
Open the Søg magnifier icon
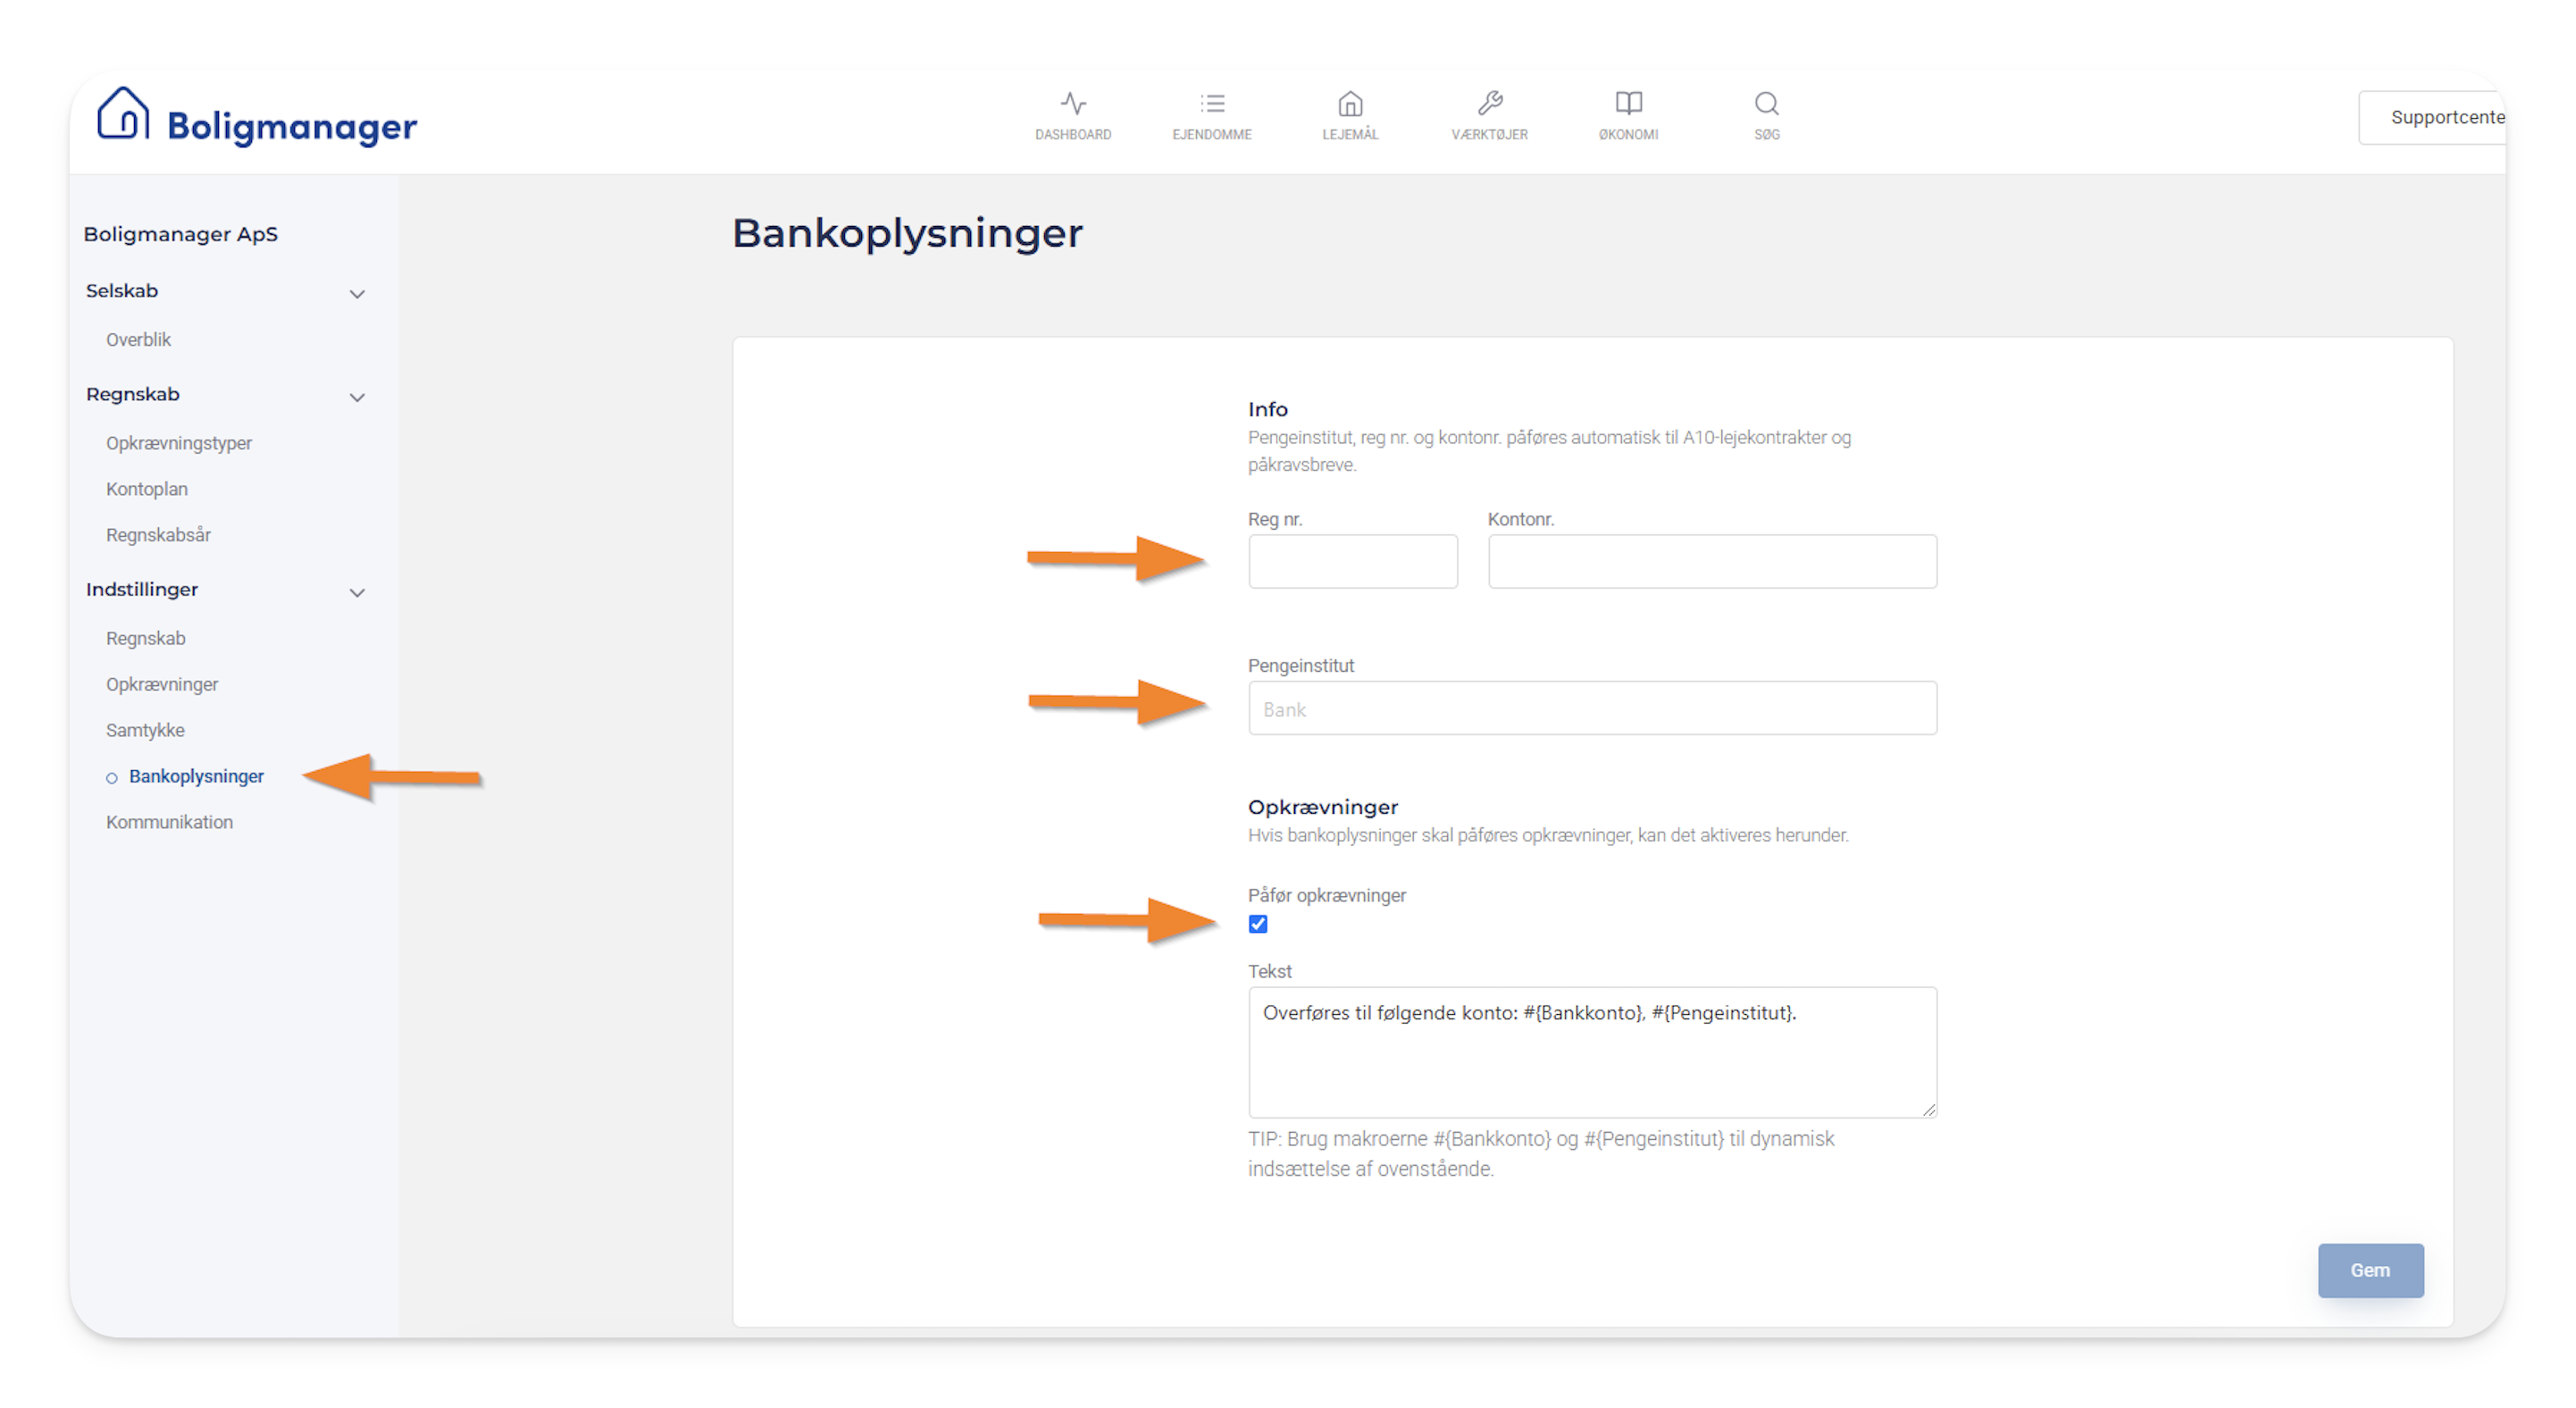click(x=1766, y=103)
